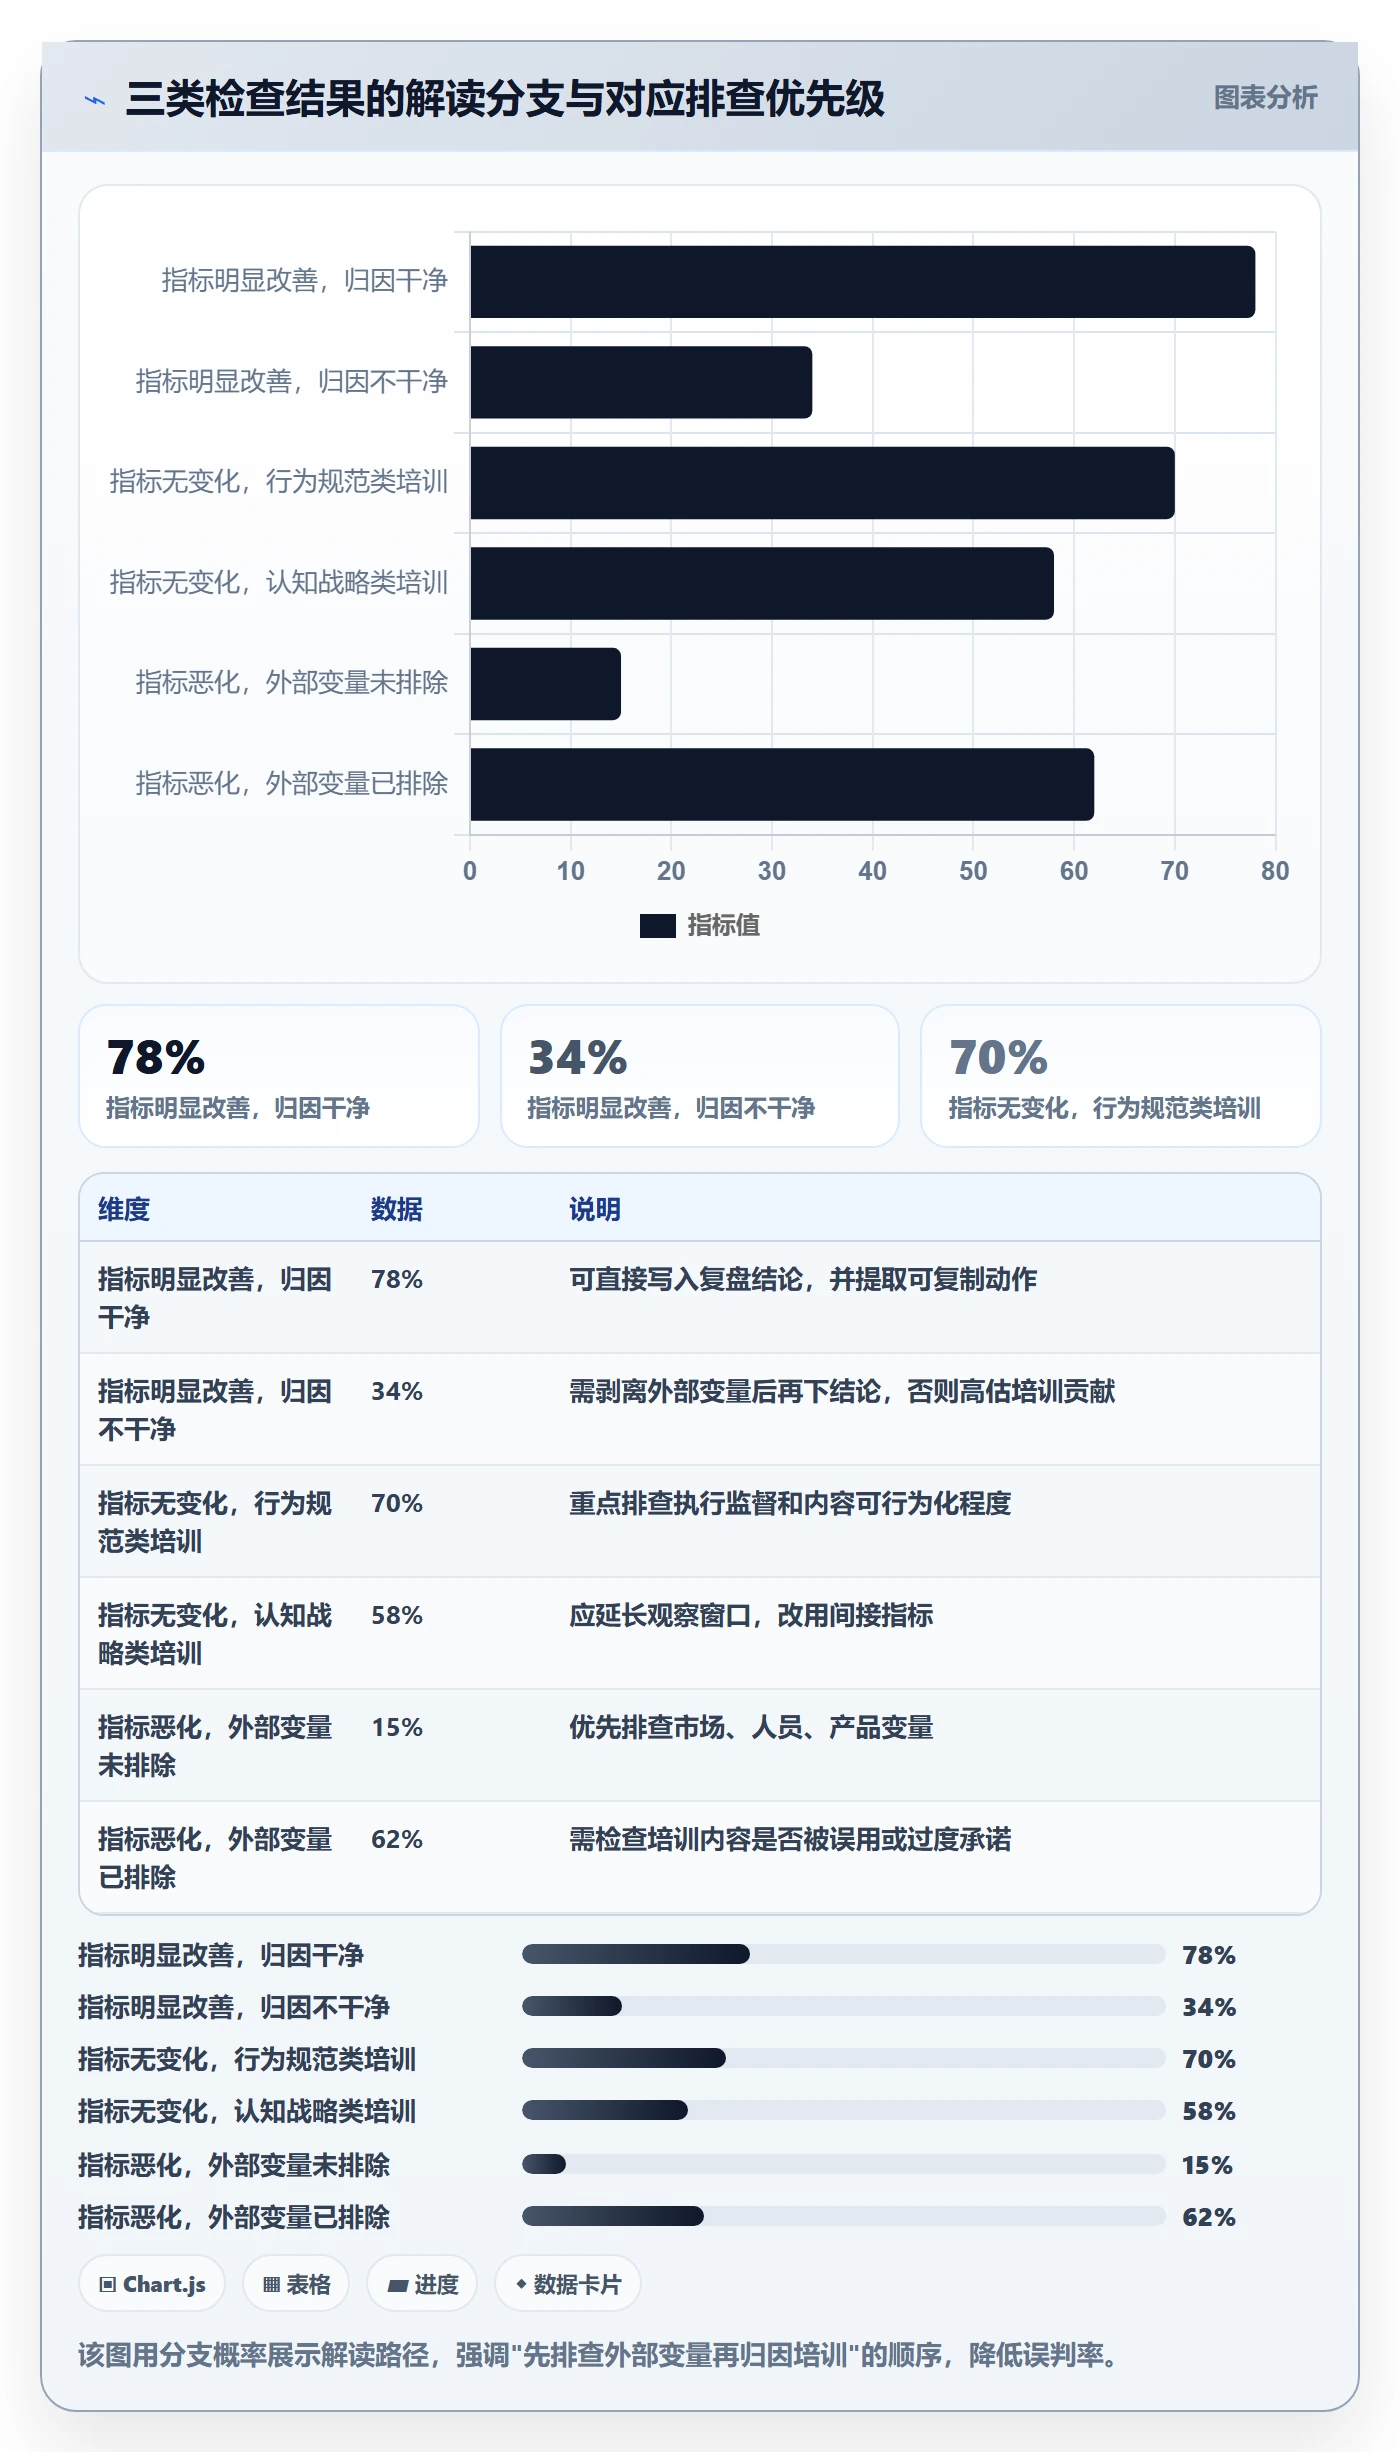The width and height of the screenshot is (1400, 2452).
Task: Click the 说明 column header
Action: (x=595, y=1209)
